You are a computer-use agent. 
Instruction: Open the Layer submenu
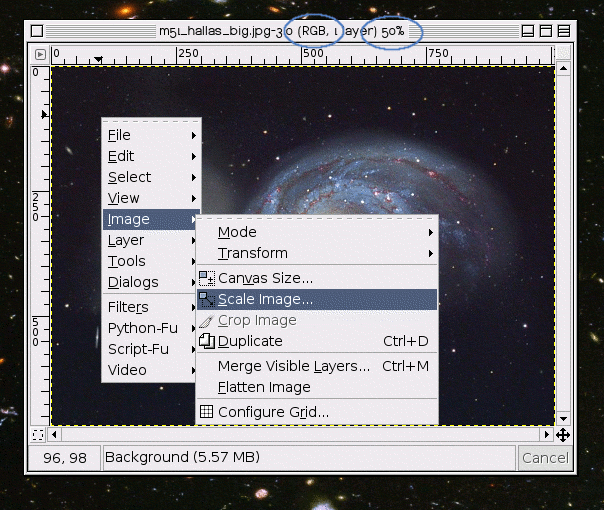126,240
